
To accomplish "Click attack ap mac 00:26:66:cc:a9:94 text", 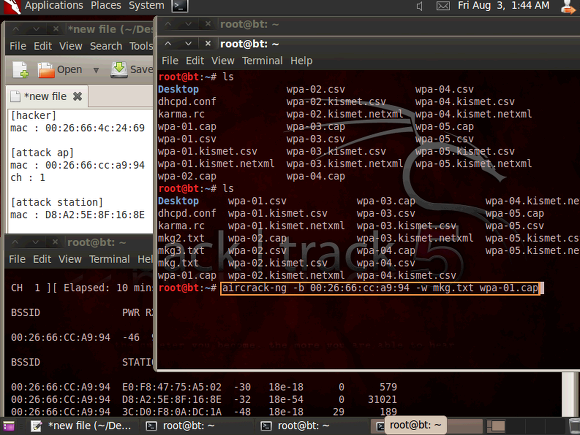I will point(77,165).
